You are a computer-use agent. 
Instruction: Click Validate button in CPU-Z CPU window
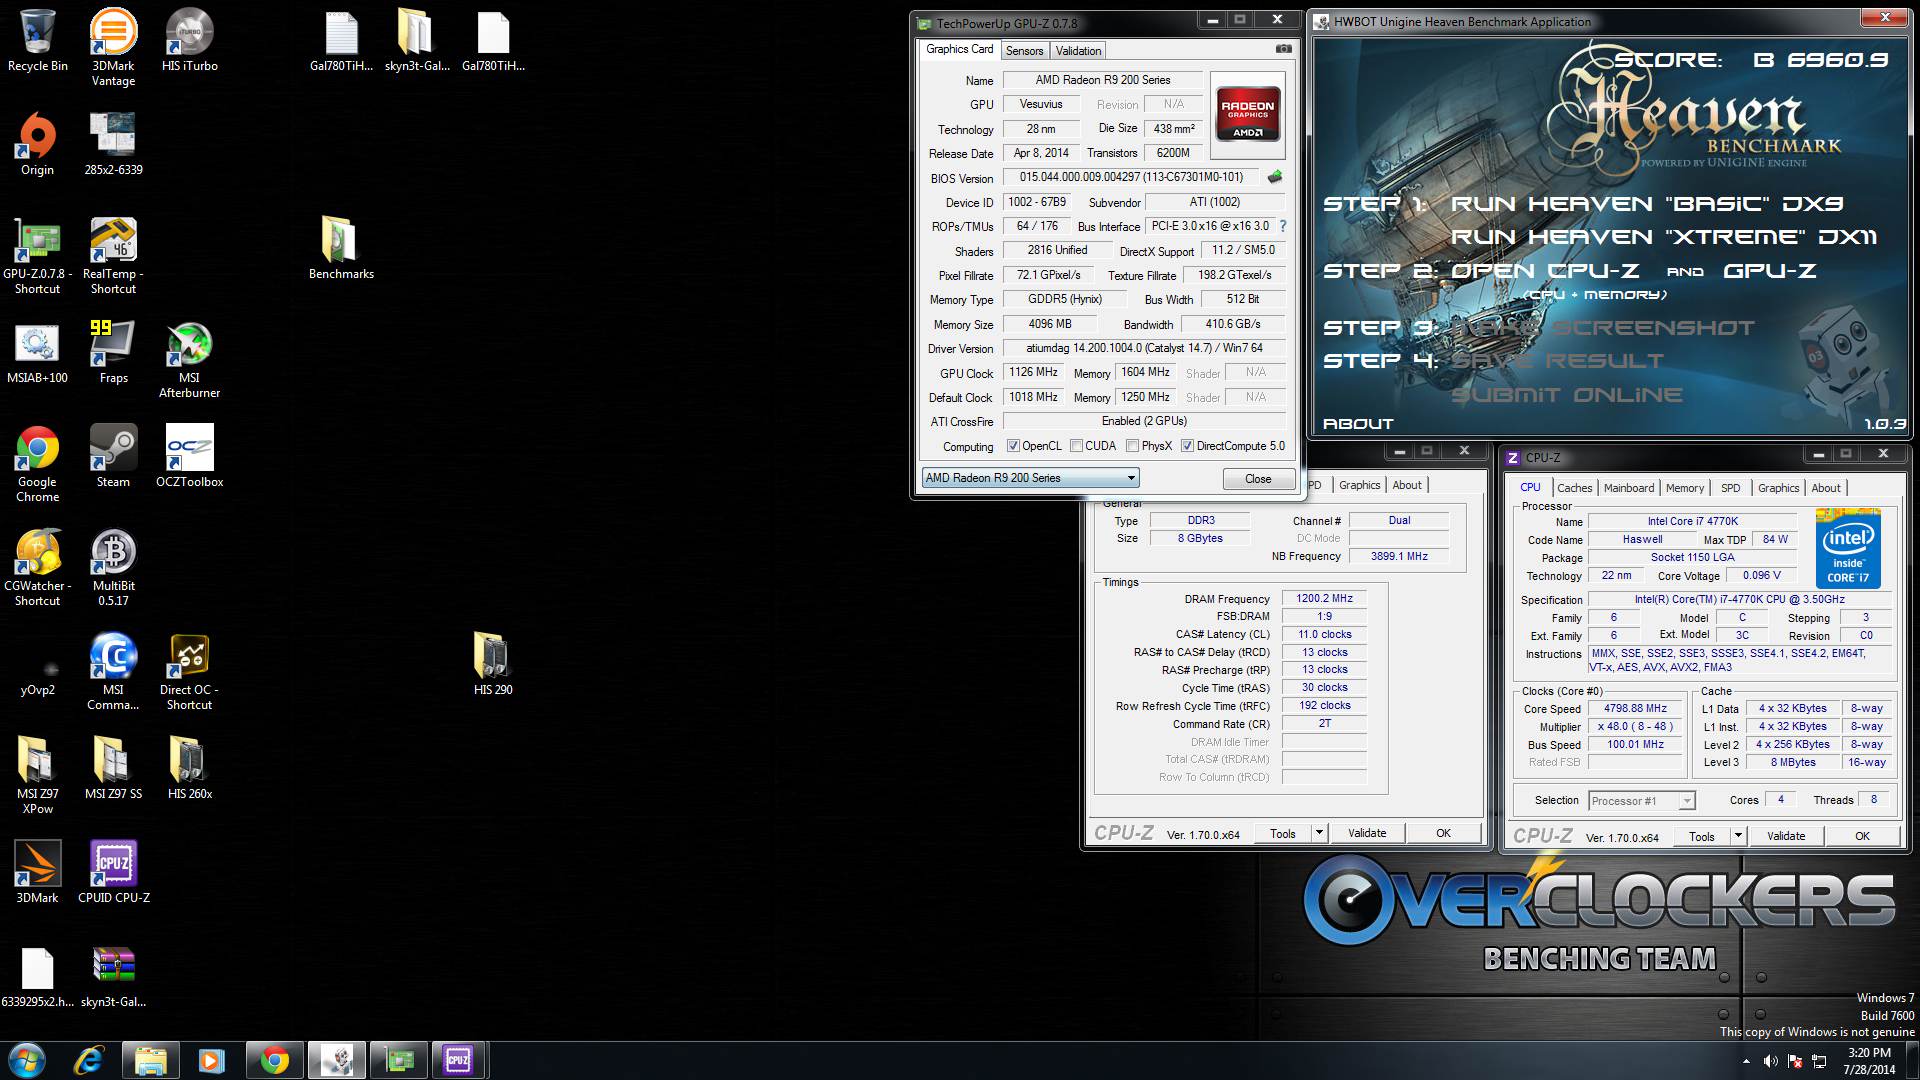click(1786, 836)
